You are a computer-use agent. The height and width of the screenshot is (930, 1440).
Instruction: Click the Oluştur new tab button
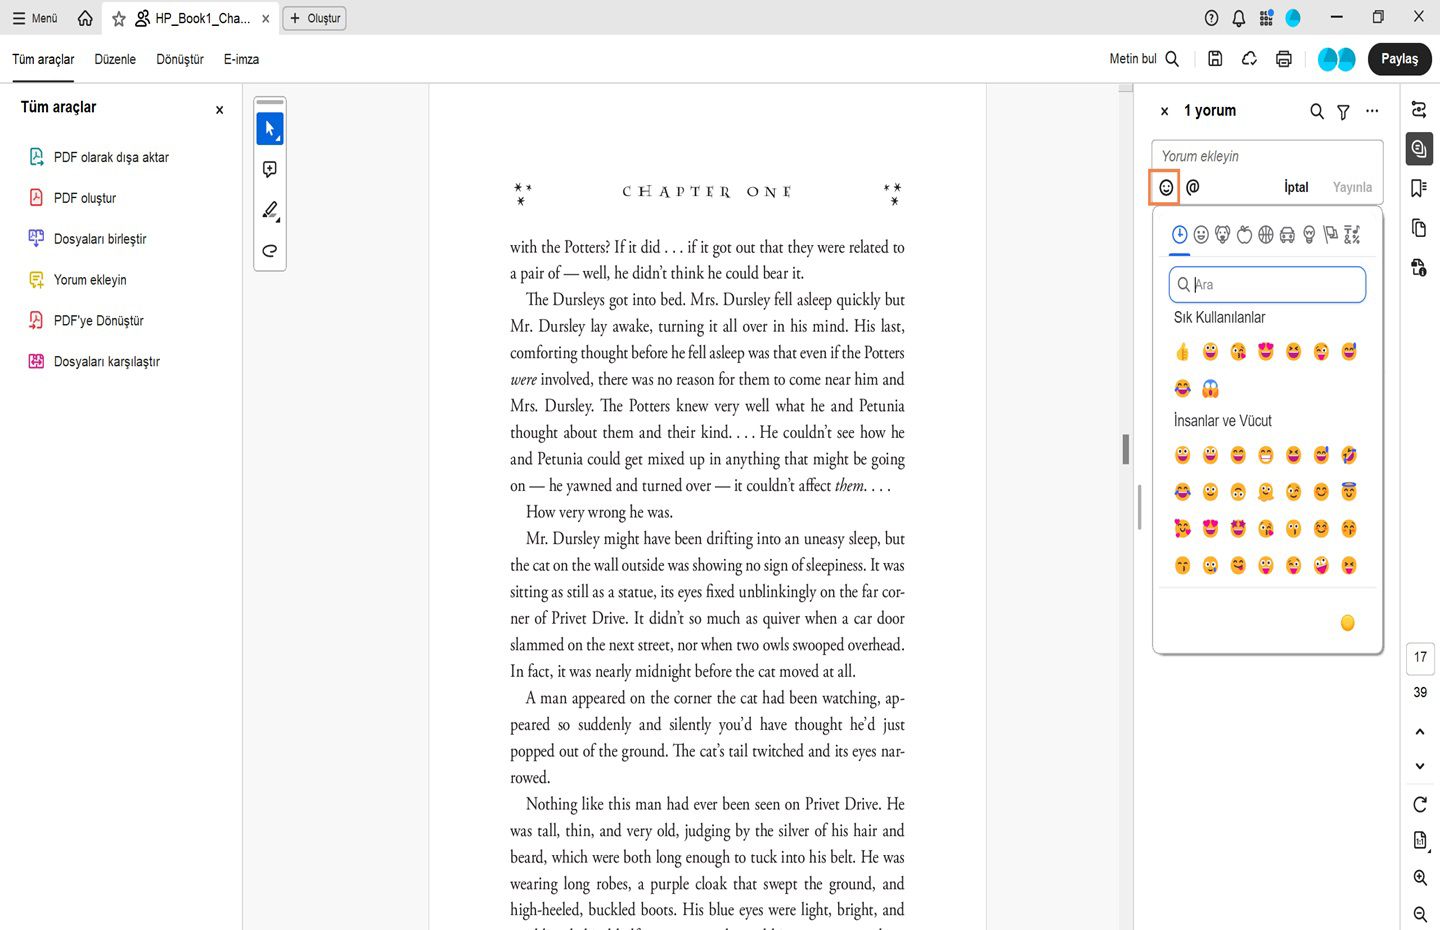pos(315,18)
